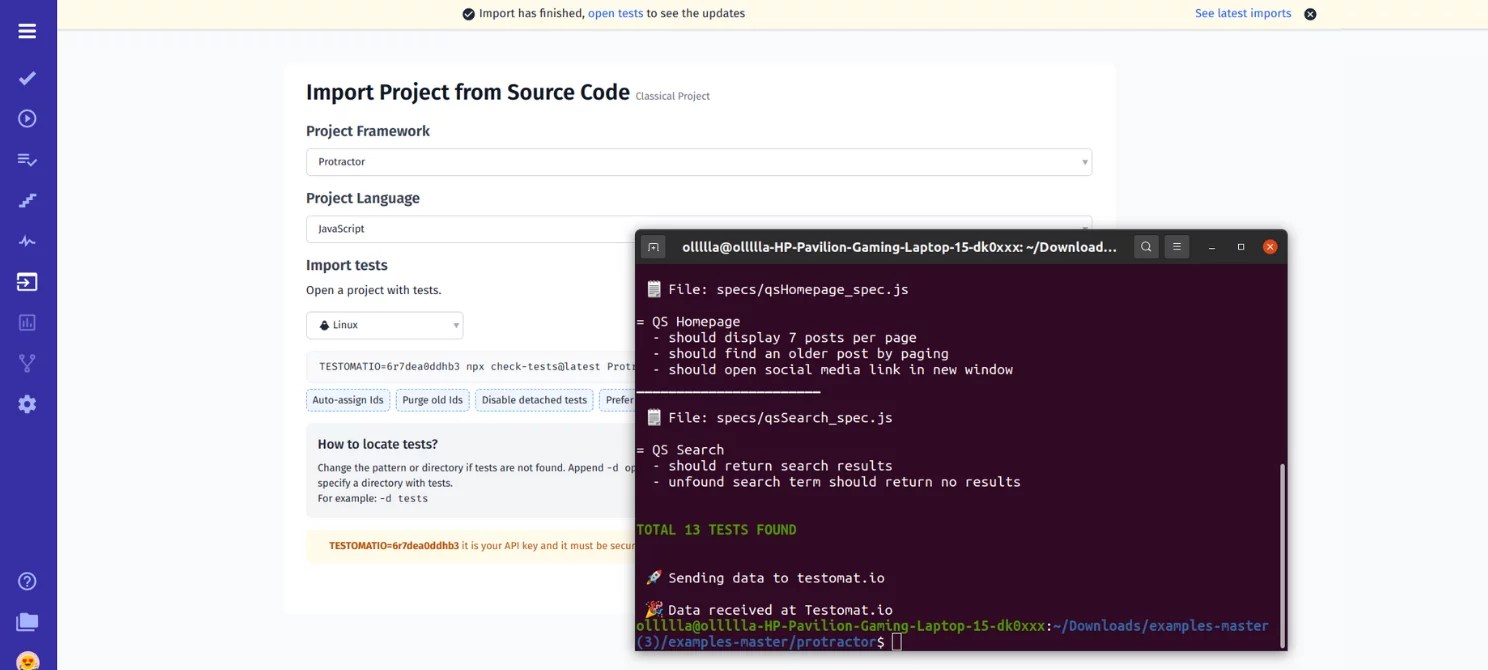
Task: Open the help question-mark menu in the sidebar
Action: (x=27, y=580)
